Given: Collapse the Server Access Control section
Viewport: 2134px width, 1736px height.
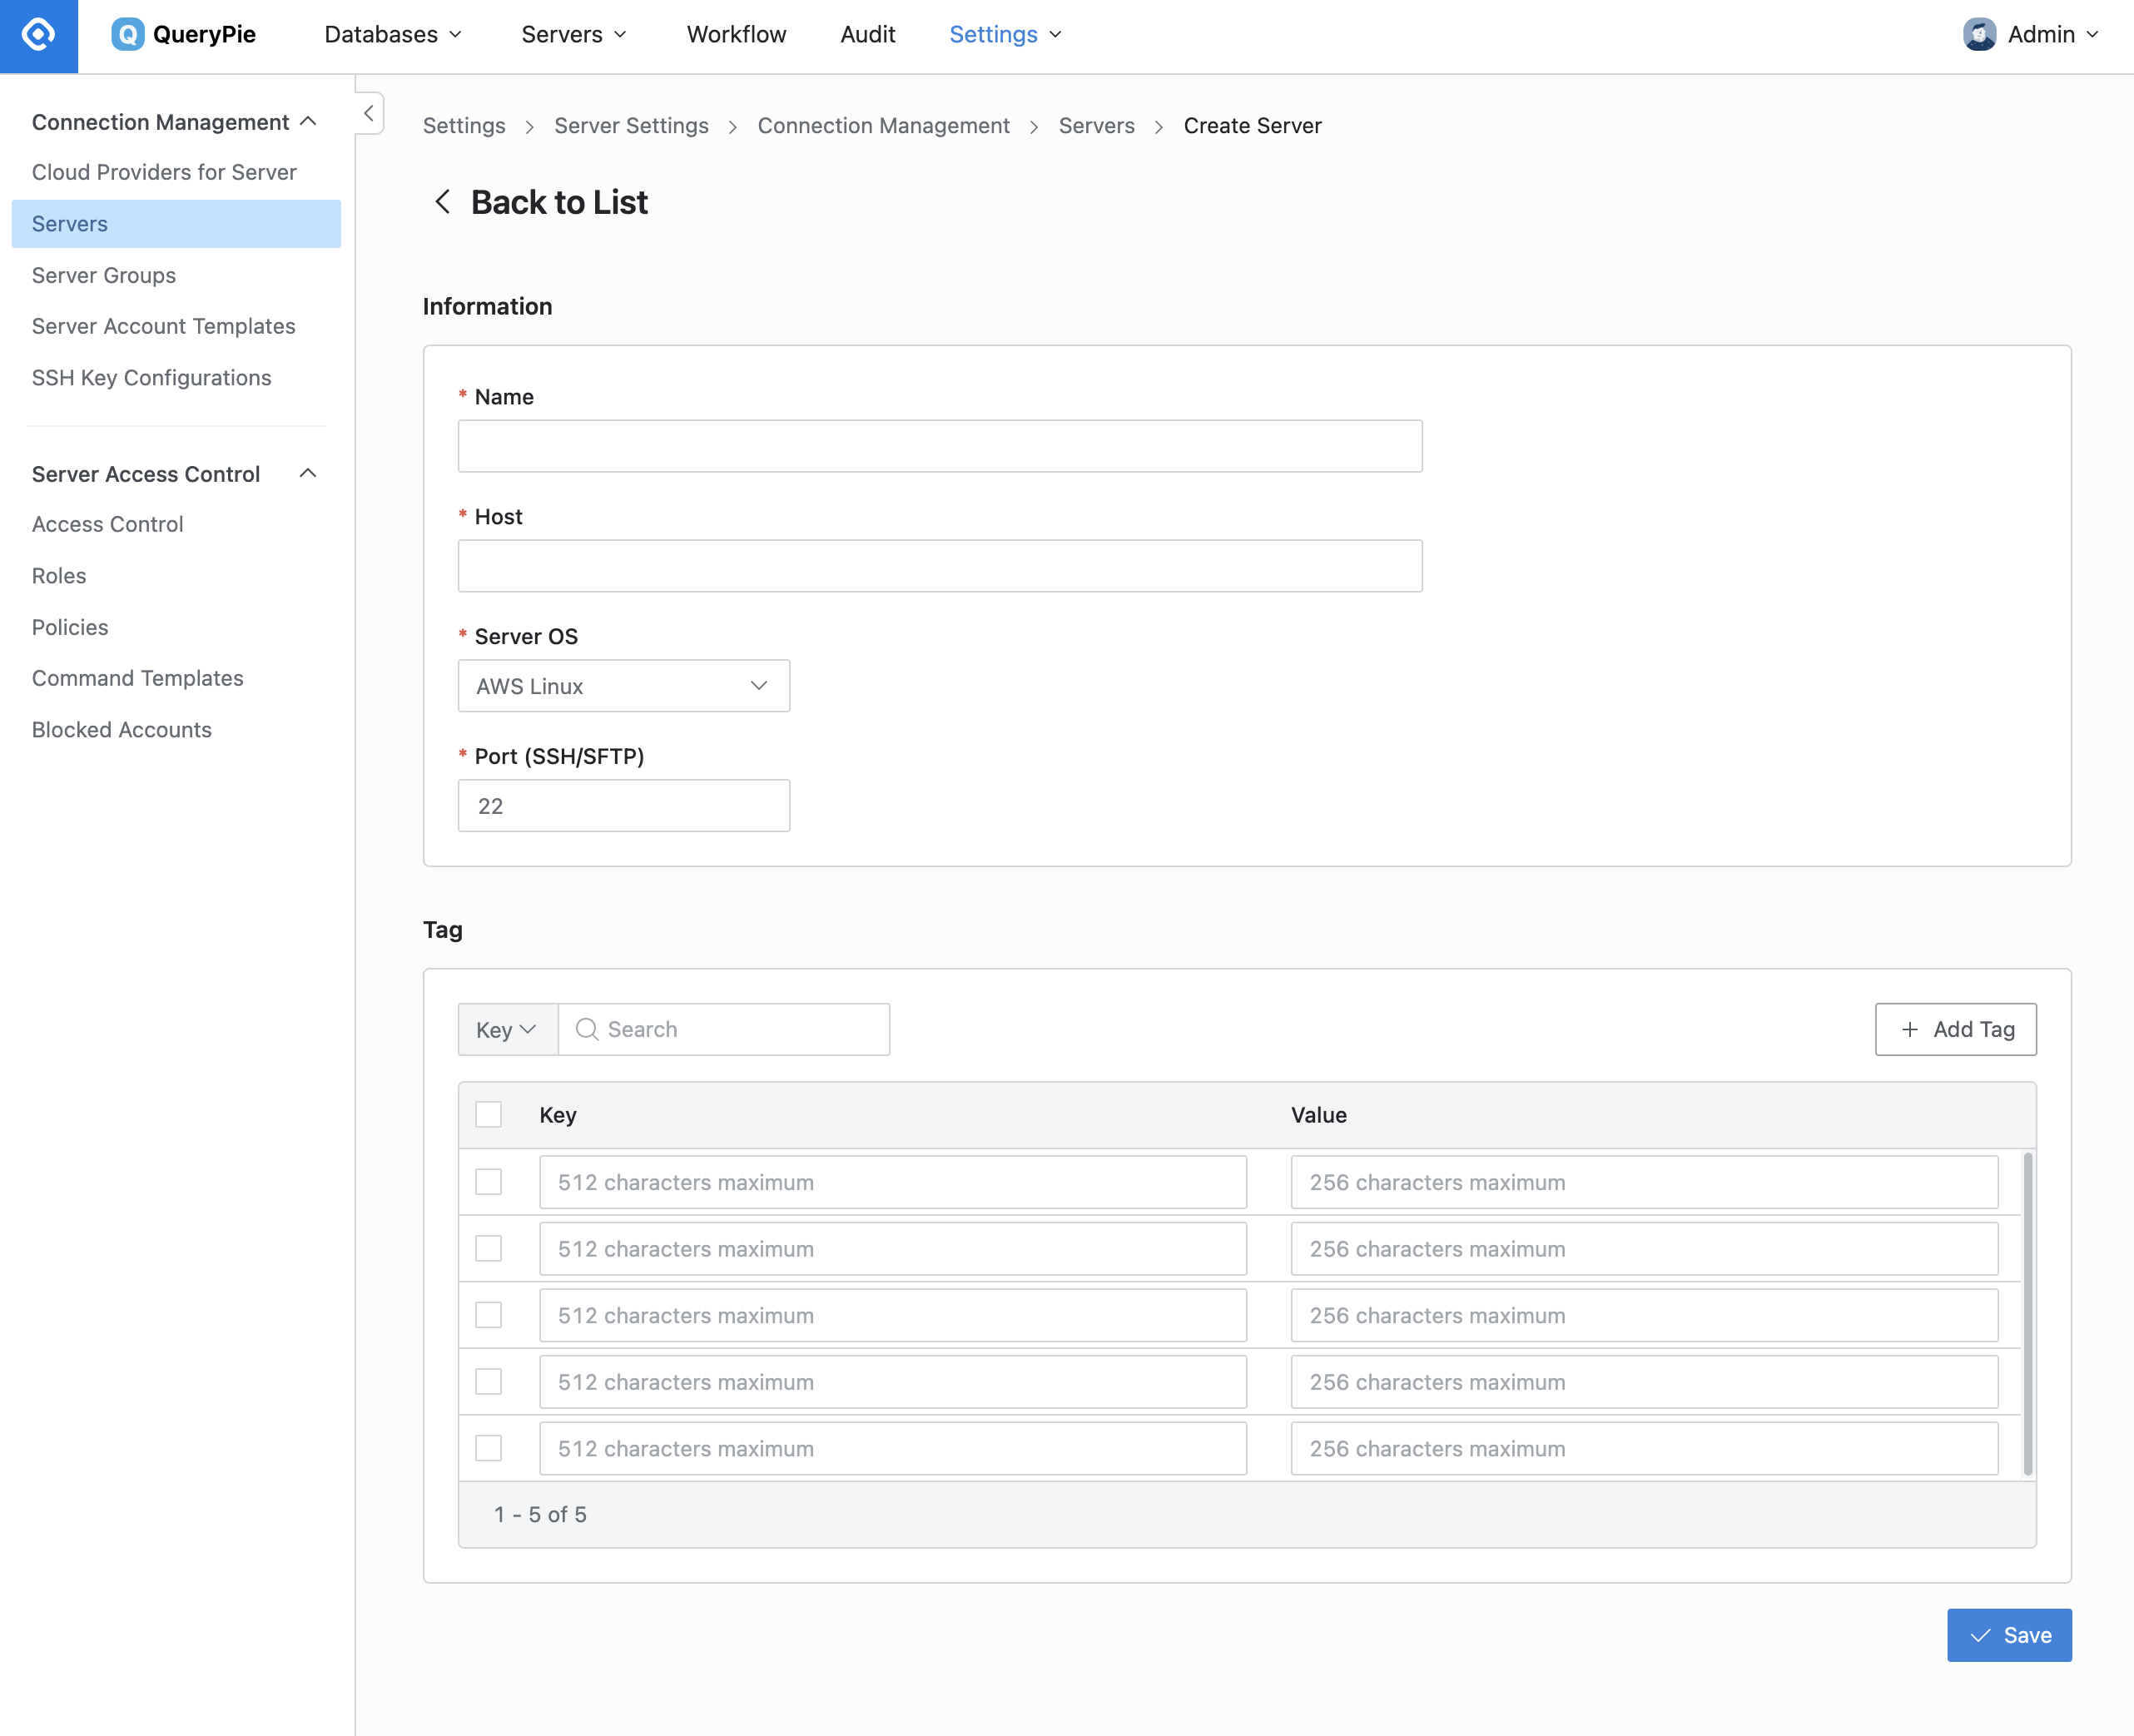Looking at the screenshot, I should coord(308,473).
